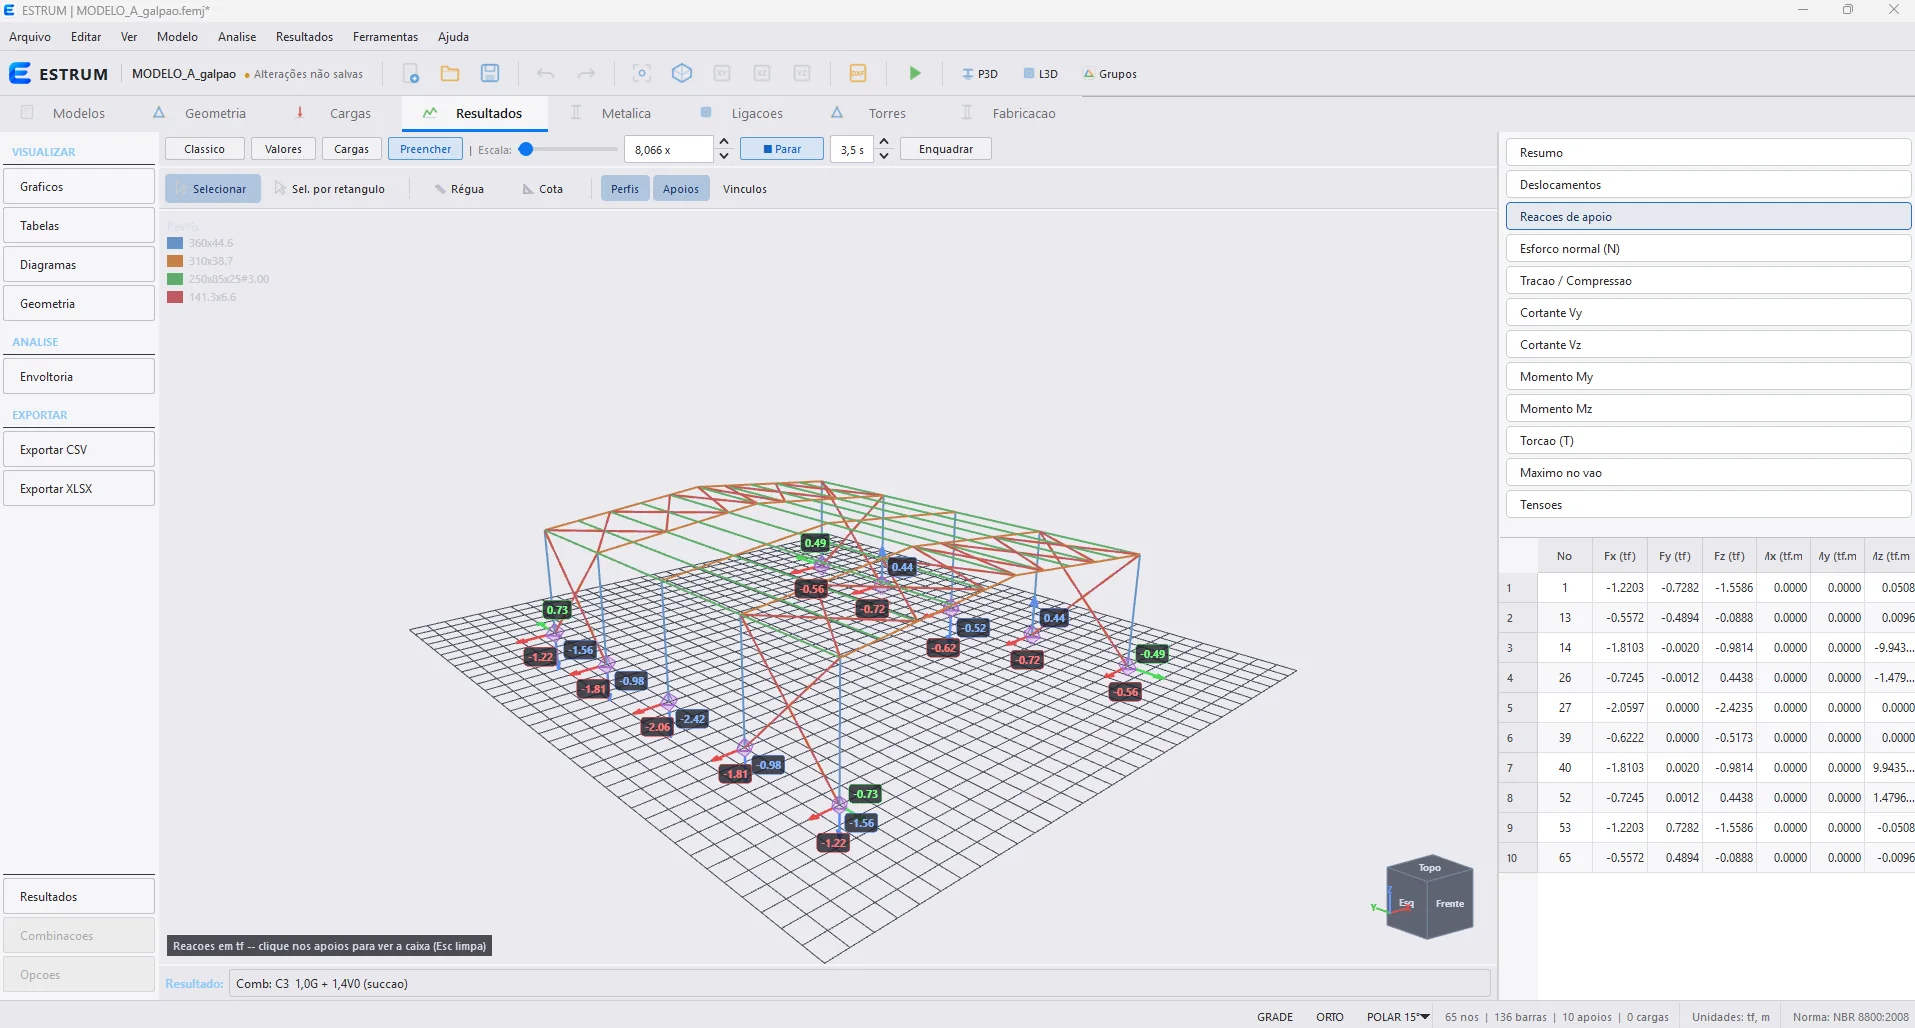Run the analysis with the green play icon
1915x1028 pixels.
click(x=914, y=73)
